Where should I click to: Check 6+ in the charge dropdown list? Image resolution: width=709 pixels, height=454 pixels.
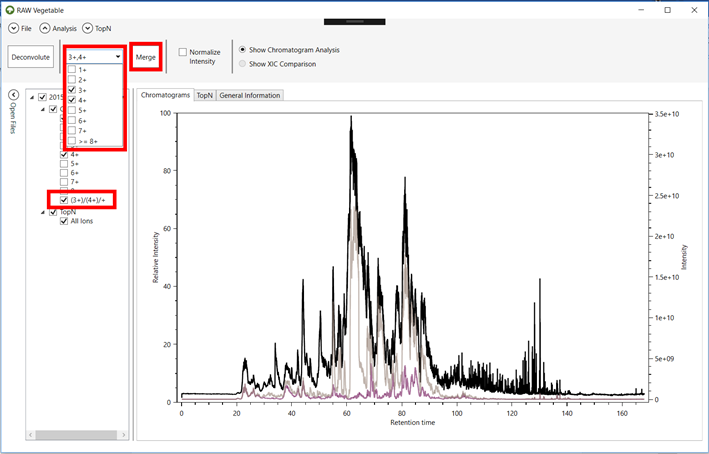coord(72,121)
